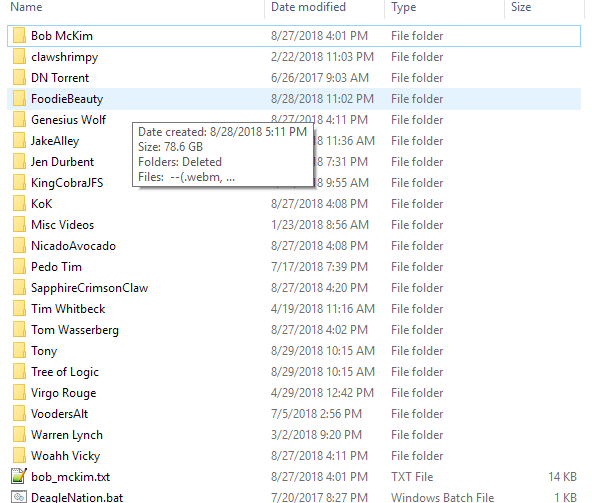This screenshot has height=503, width=592.
Task: Select the Virgo Rouge folder name
Action: pyautogui.click(x=63, y=393)
